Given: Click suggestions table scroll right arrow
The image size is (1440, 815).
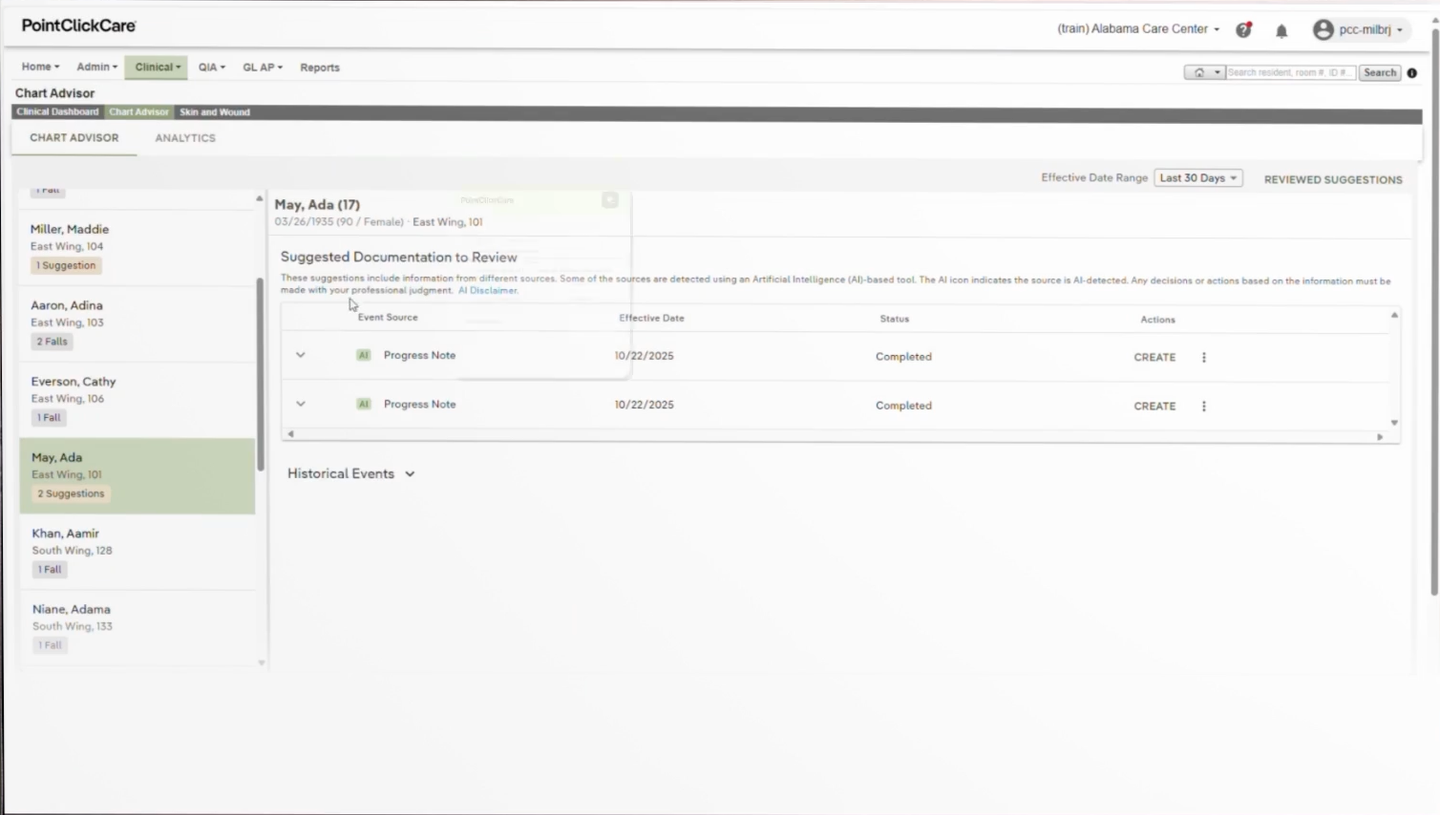Looking at the screenshot, I should [1380, 436].
